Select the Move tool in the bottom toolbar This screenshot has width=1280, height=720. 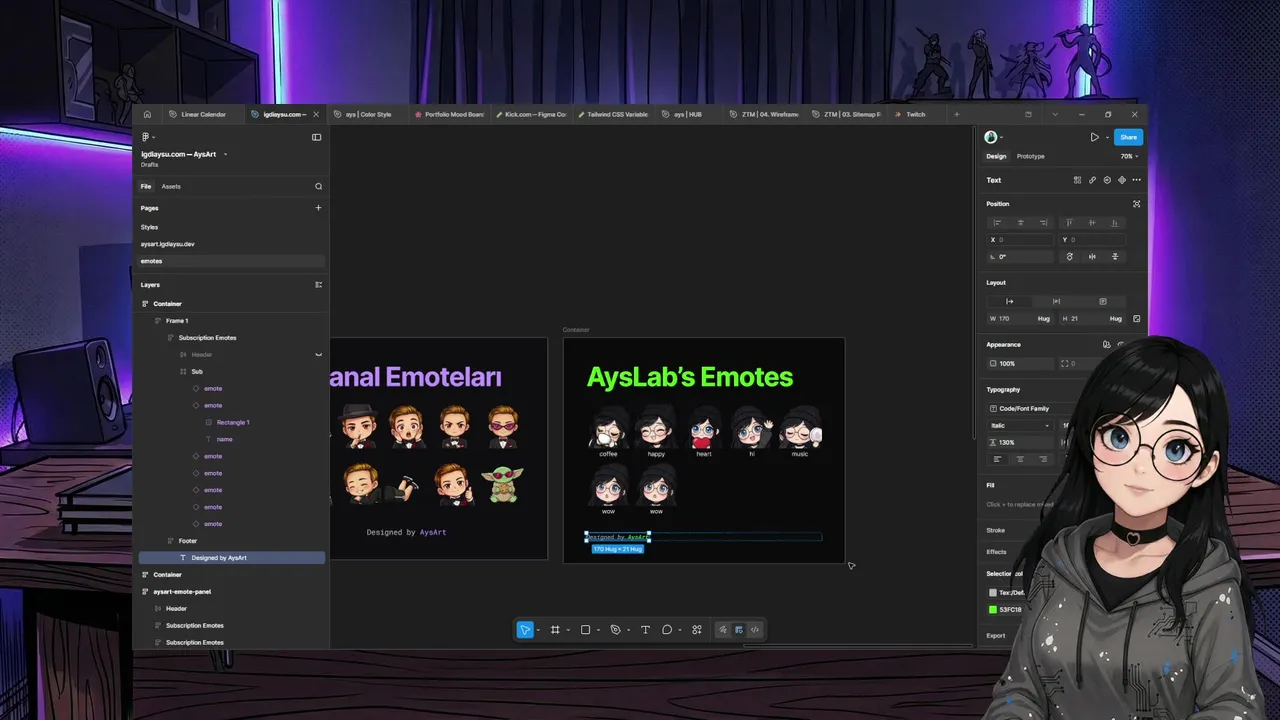point(524,630)
